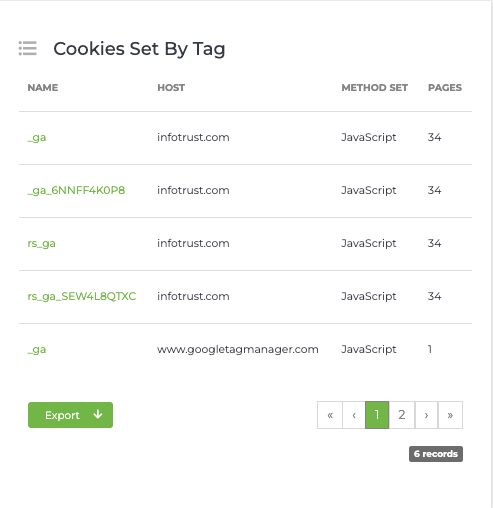Image resolution: width=493 pixels, height=508 pixels.
Task: Click the www.googletagmanager.com host cell
Action: coord(238,349)
